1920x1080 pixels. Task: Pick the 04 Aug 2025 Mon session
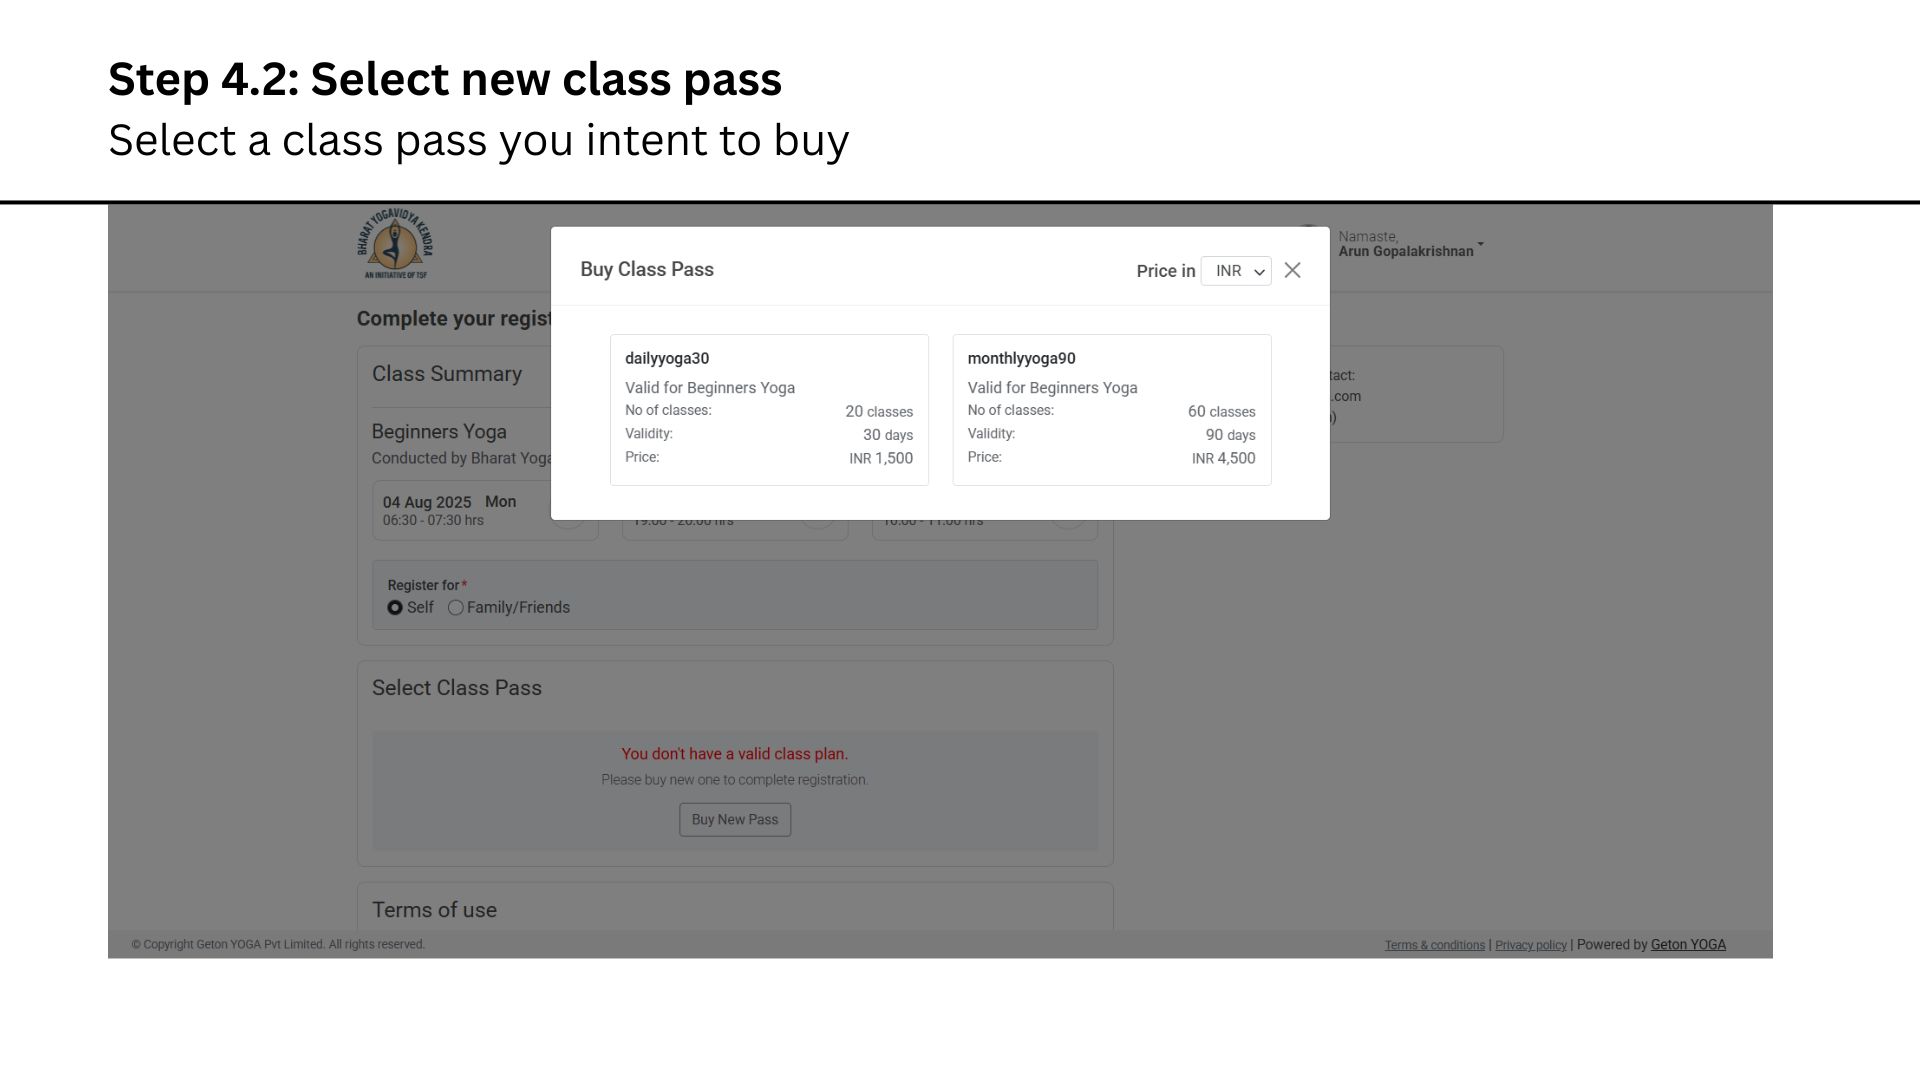[485, 510]
